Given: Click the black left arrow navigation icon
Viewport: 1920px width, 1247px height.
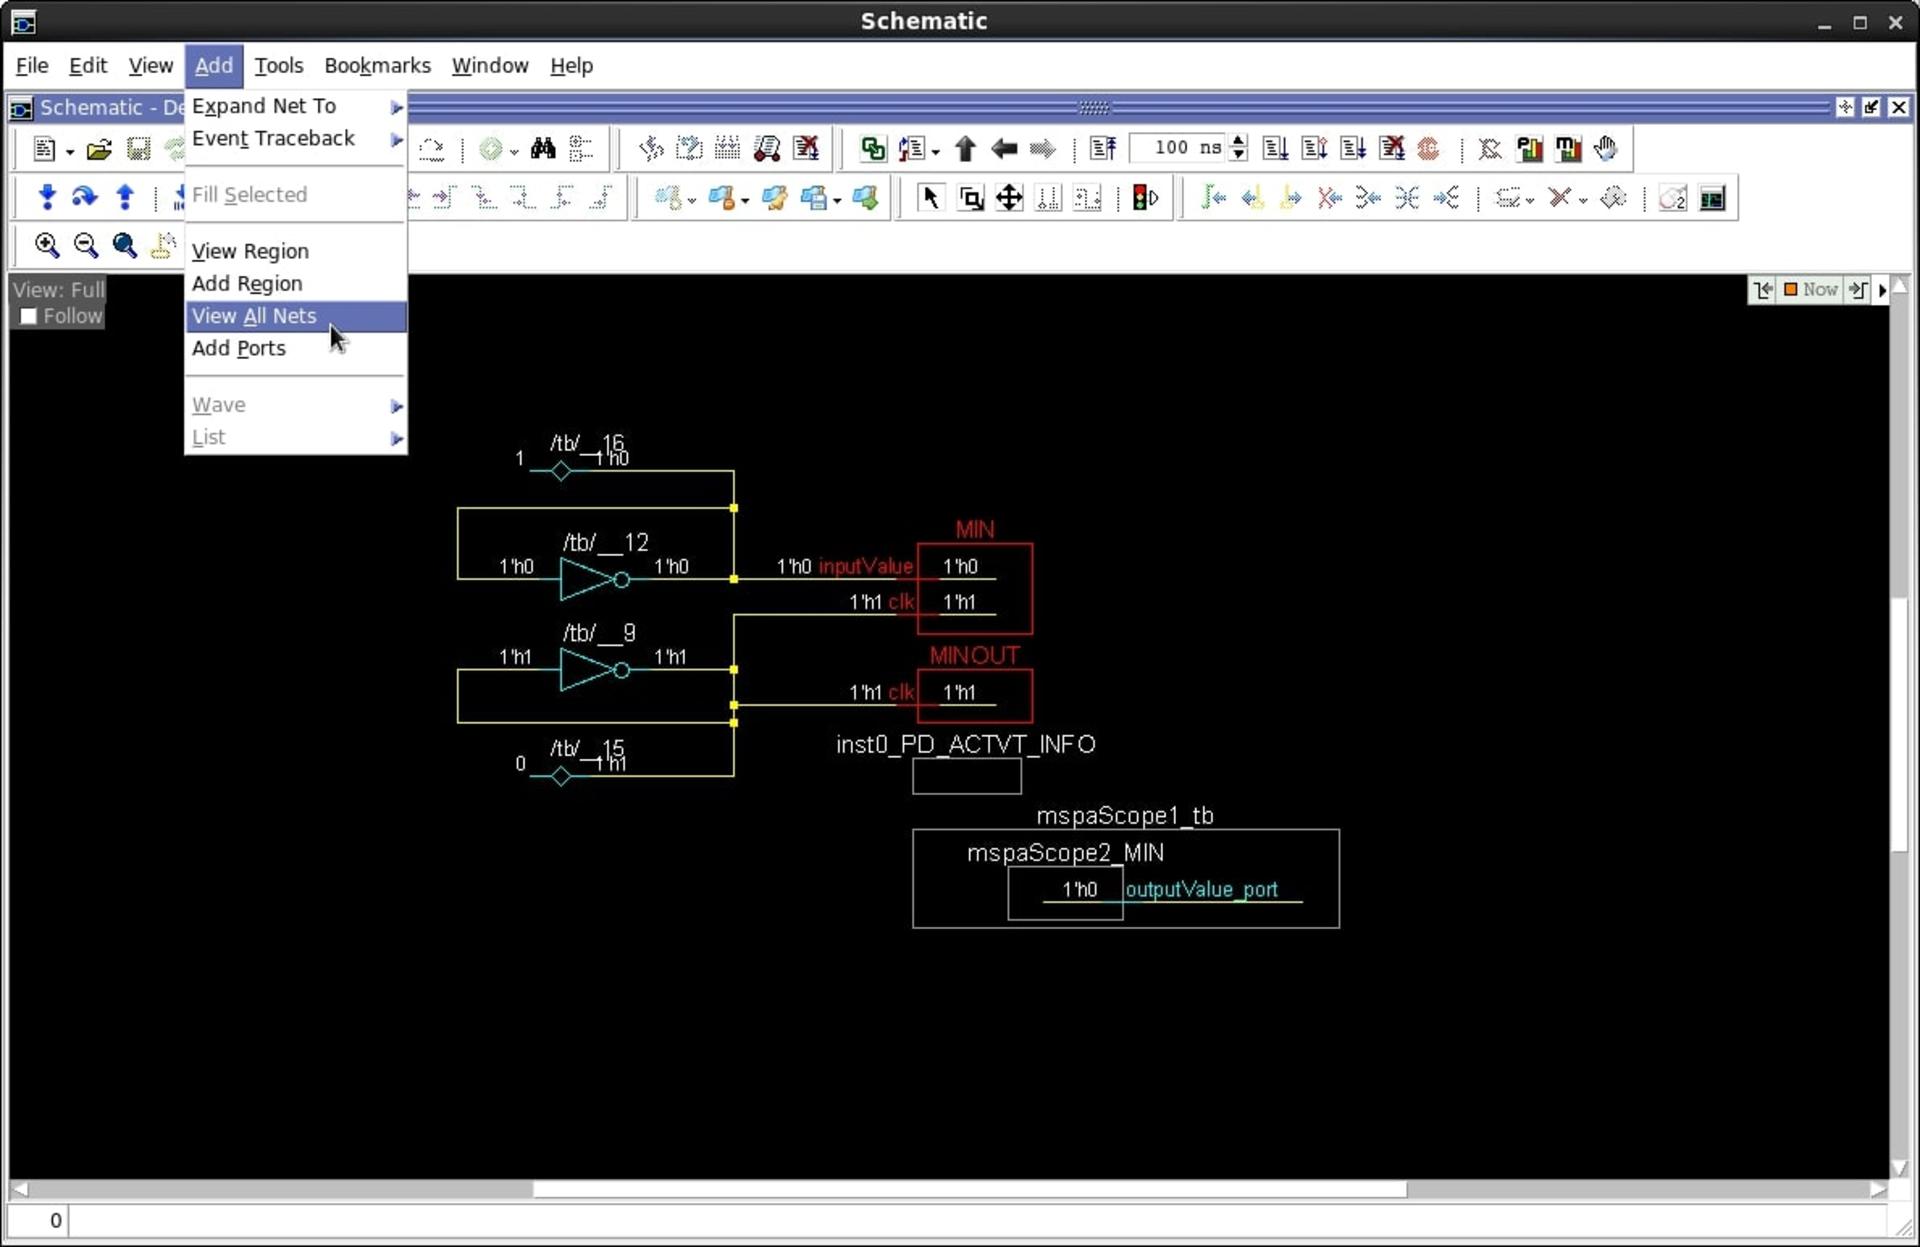Looking at the screenshot, I should tap(1003, 149).
